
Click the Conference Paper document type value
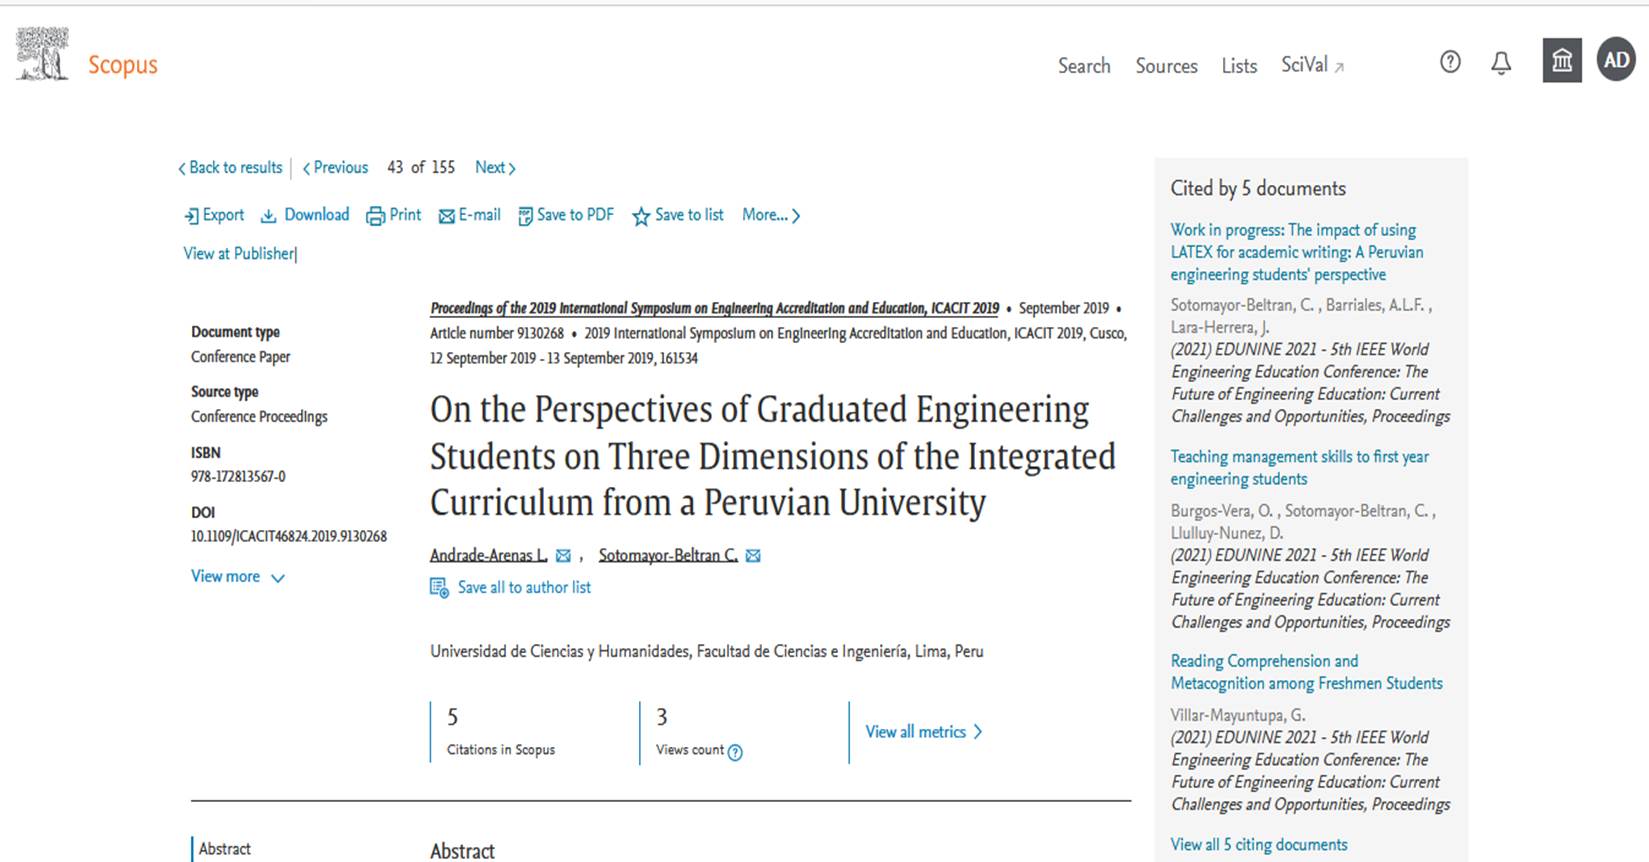pyautogui.click(x=240, y=357)
